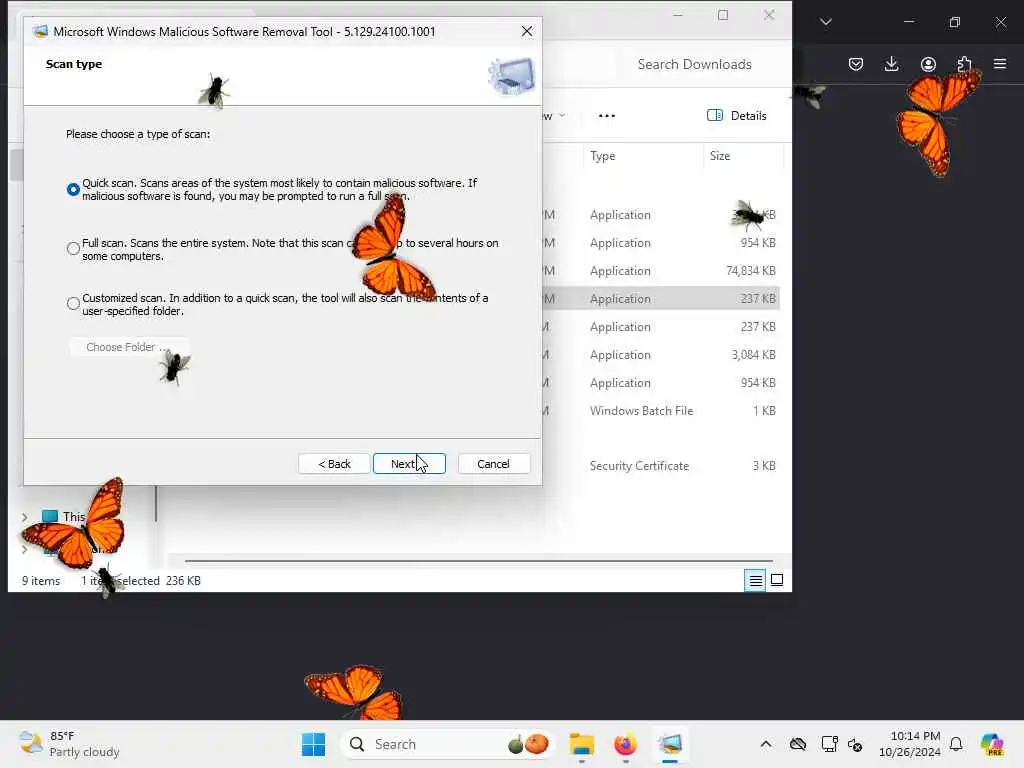The image size is (1024, 768).
Task: Click the disabled Choose Folder button
Action: pyautogui.click(x=129, y=347)
